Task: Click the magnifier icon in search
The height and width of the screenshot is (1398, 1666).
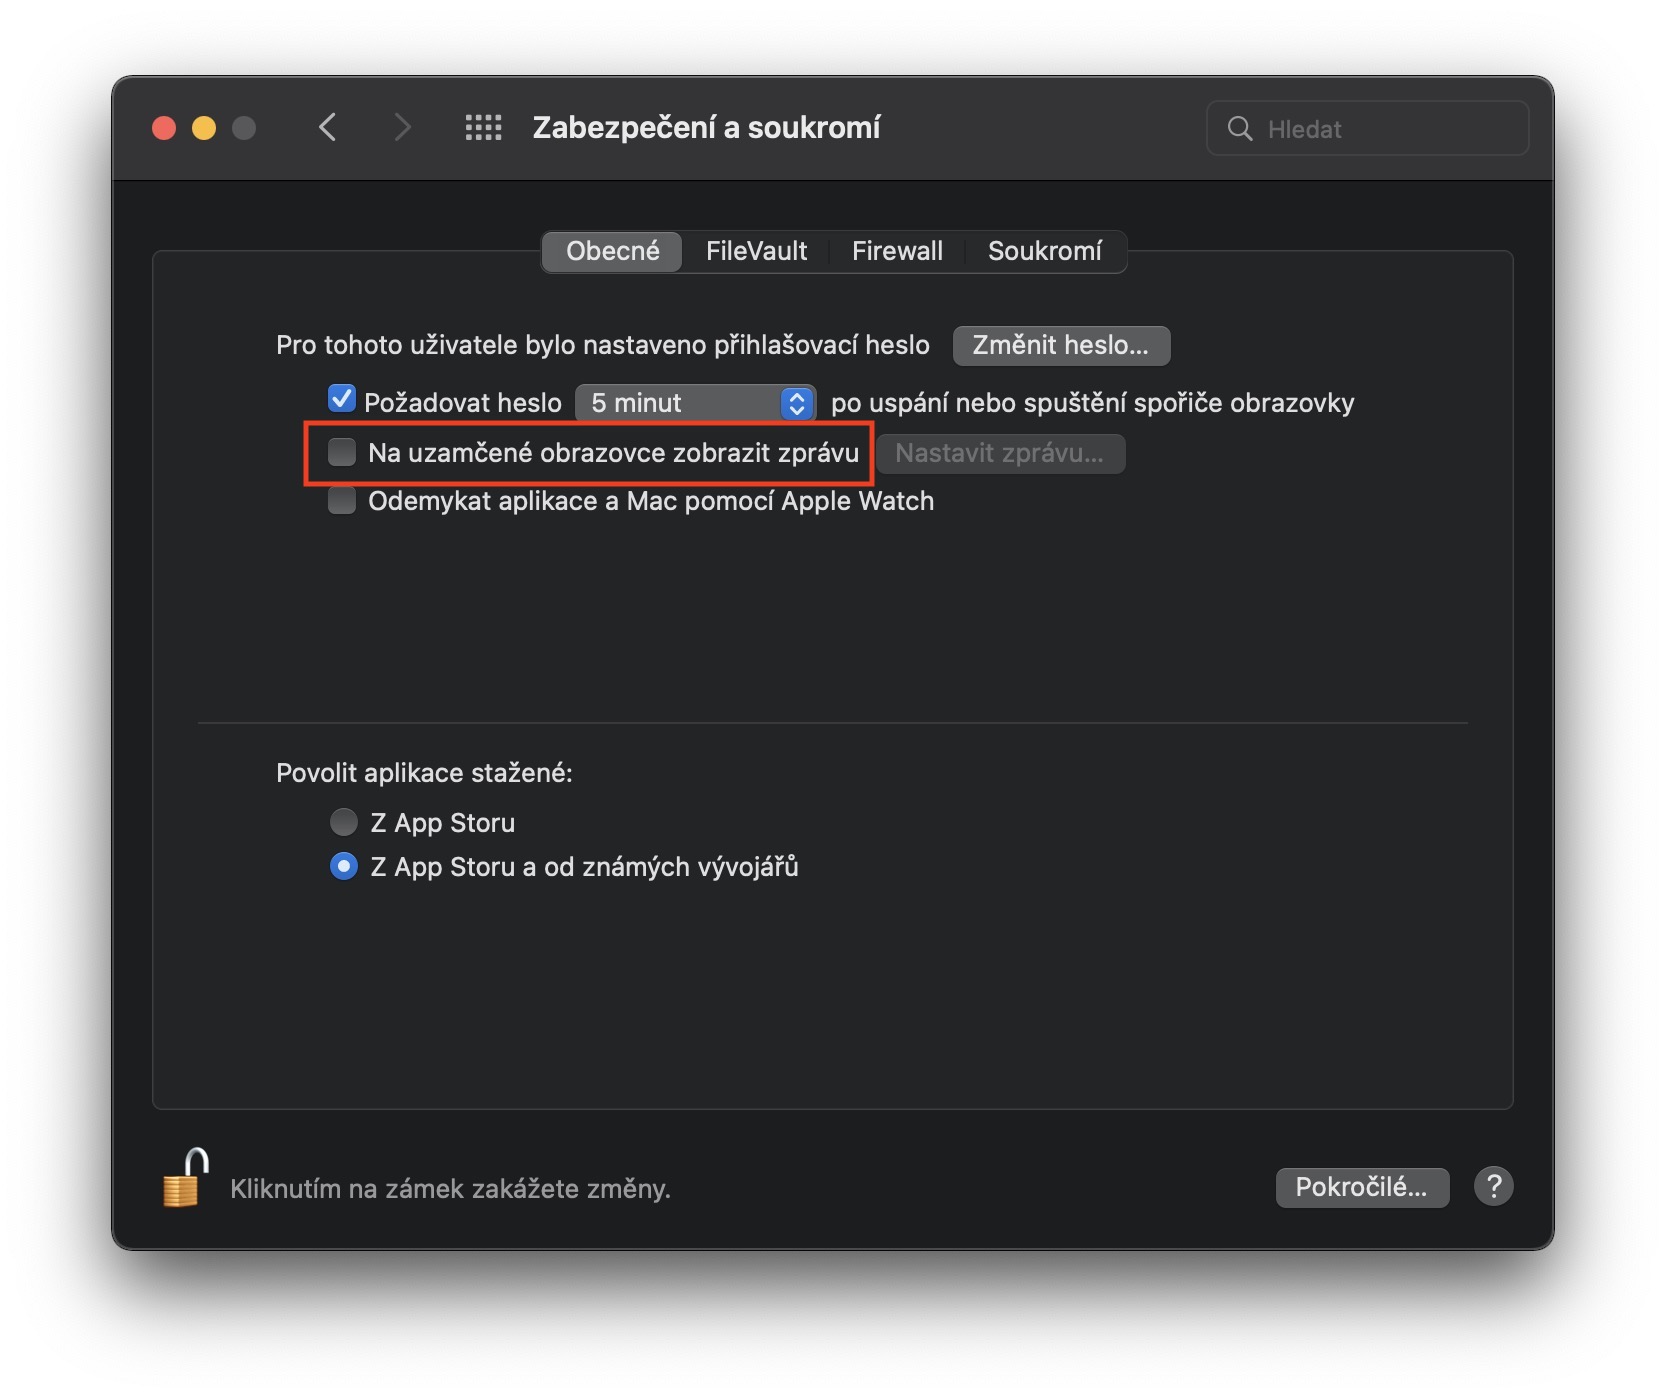Action: point(1240,129)
